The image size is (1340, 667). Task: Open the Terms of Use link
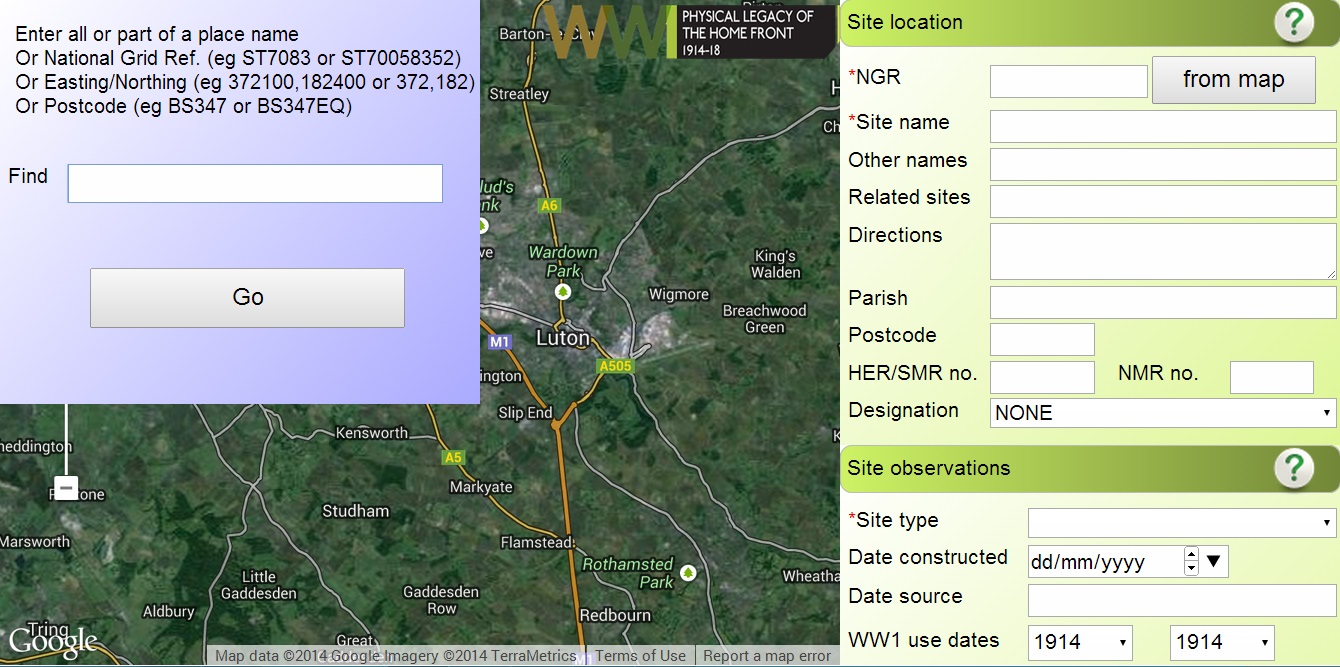[x=640, y=656]
